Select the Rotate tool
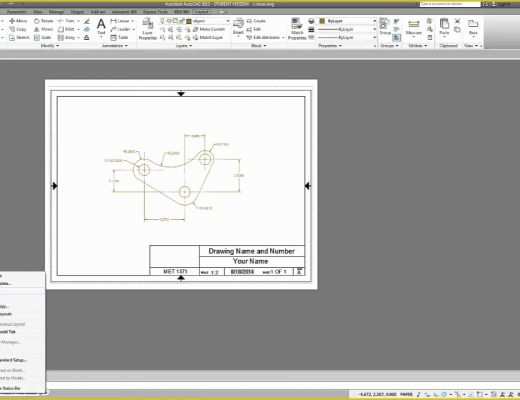The image size is (520, 400). (43, 21)
